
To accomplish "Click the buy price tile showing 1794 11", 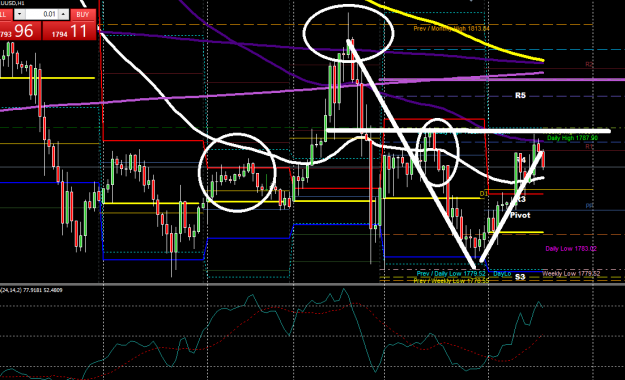I will click(69, 31).
